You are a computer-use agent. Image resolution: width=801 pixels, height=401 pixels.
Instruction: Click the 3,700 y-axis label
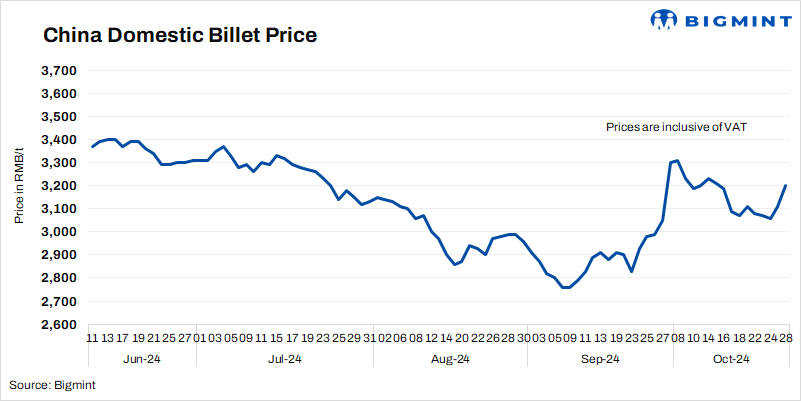[x=59, y=71]
